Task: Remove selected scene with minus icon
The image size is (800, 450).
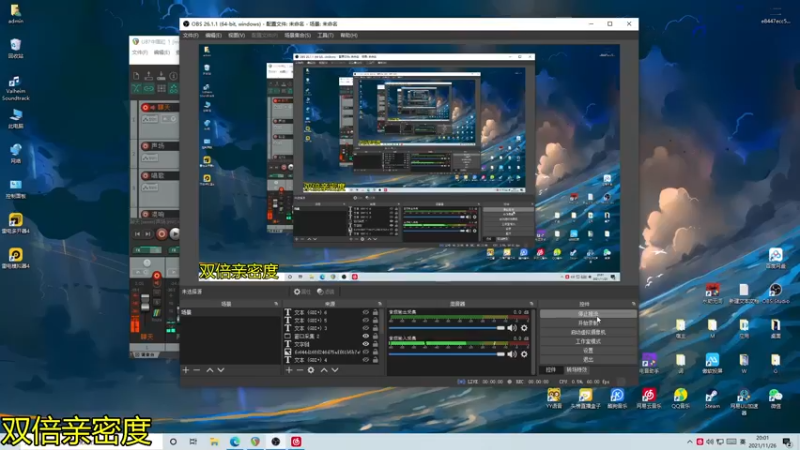Action: 196,370
